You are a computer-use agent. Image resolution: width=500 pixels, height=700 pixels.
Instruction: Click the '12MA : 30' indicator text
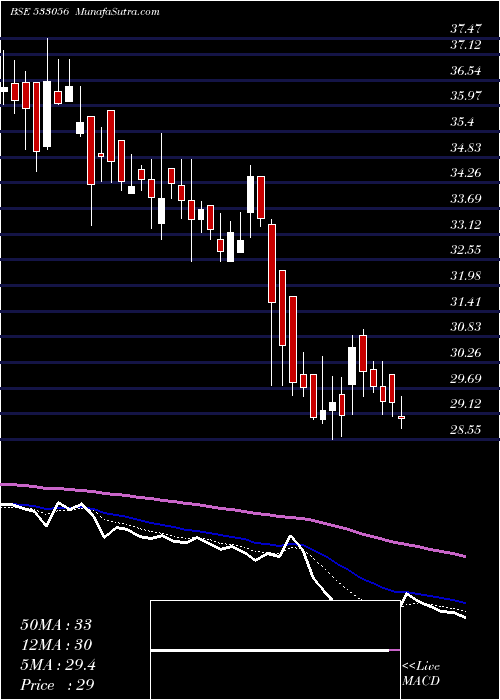56,645
